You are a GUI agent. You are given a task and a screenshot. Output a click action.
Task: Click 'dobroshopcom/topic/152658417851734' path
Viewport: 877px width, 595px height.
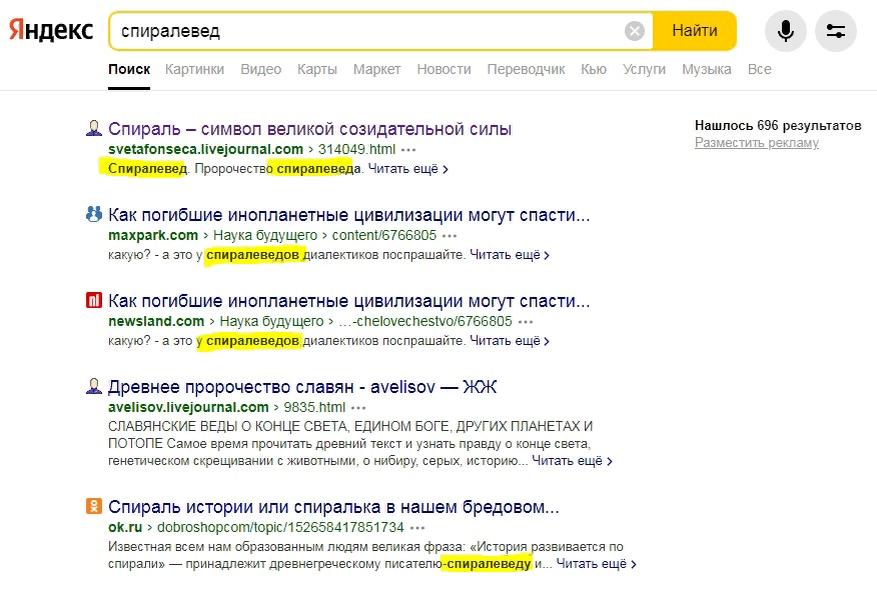pyautogui.click(x=280, y=527)
